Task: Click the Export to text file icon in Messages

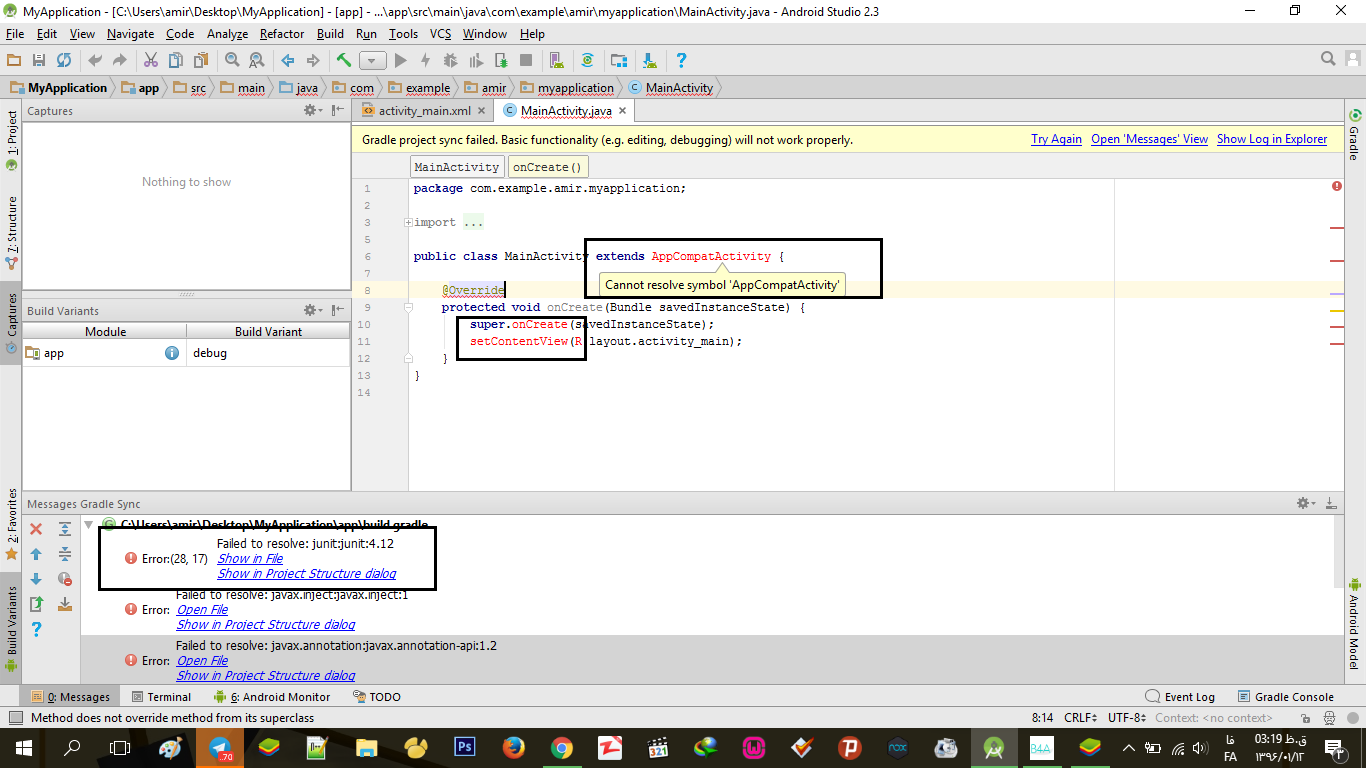Action: 36,604
